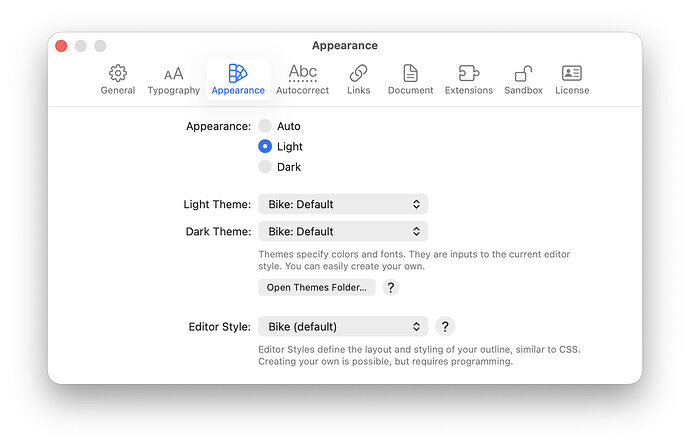Click the 'Editor Style:' label text
Screen dimensions: 690x446
click(220, 327)
